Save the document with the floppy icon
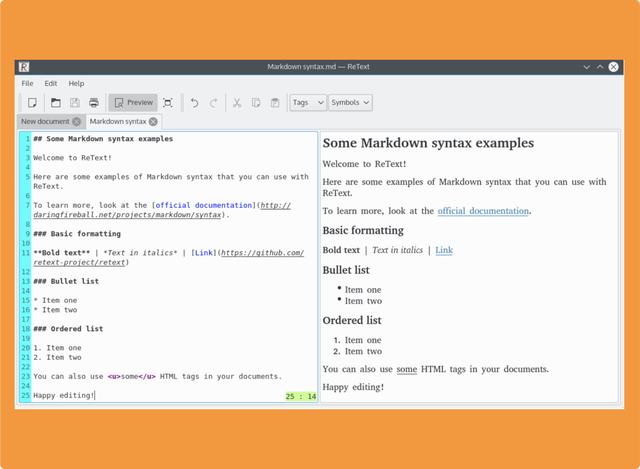Image resolution: width=640 pixels, height=469 pixels. 75,102
